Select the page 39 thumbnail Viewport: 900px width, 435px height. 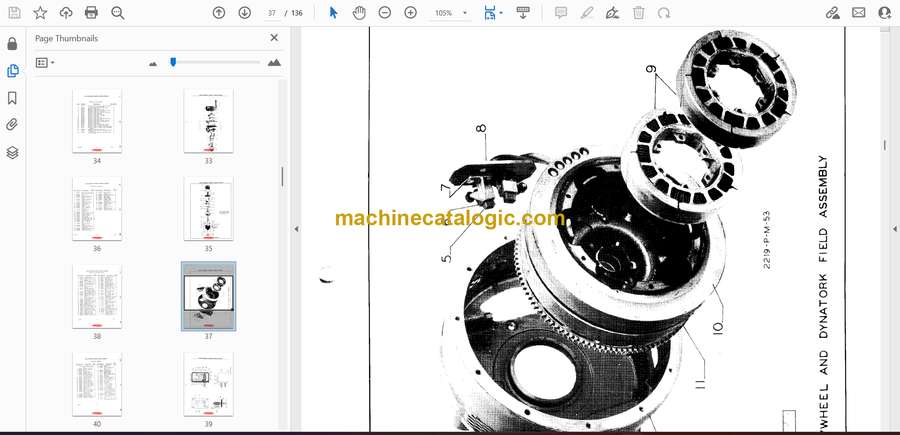coord(208,384)
